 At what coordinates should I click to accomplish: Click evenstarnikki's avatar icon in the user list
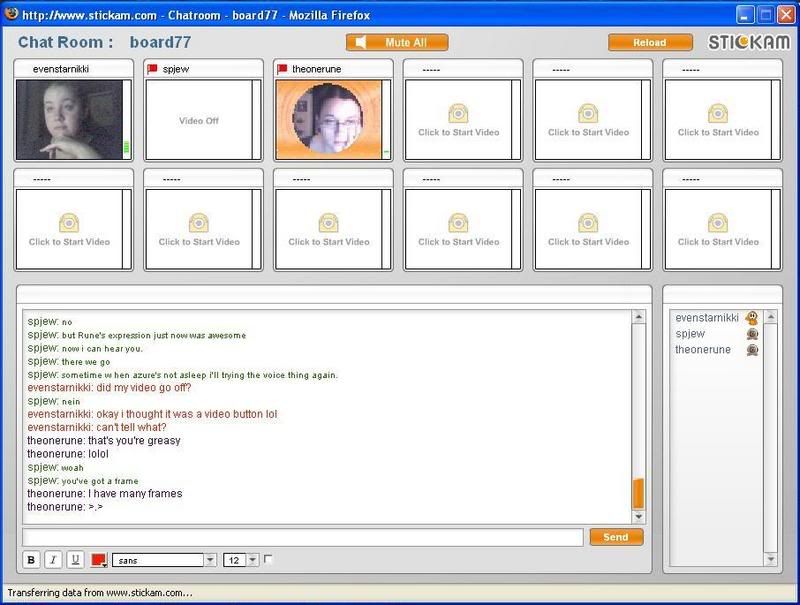pyautogui.click(x=752, y=318)
